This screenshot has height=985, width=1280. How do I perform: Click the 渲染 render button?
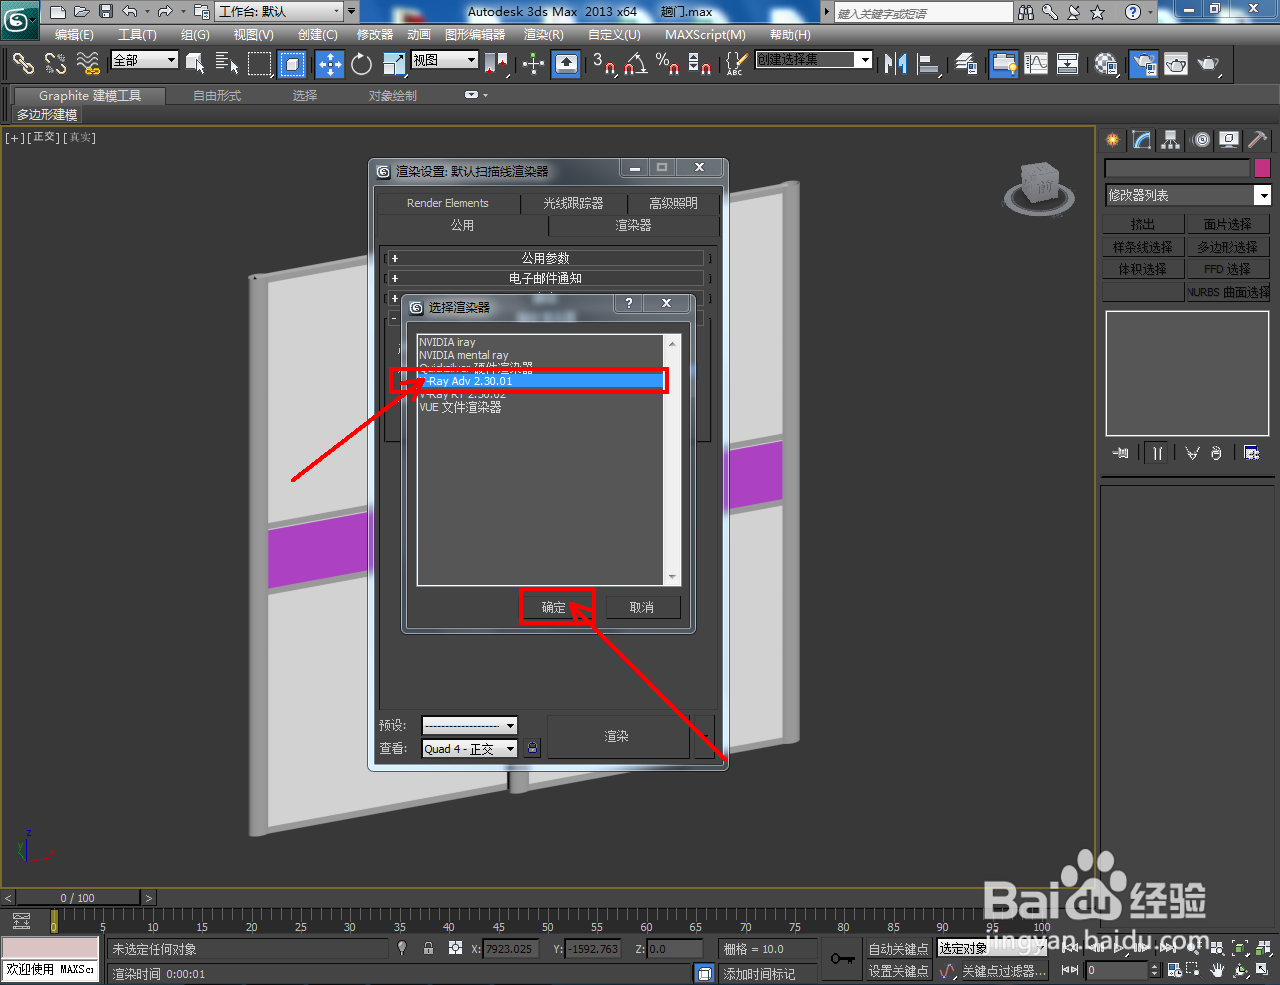click(617, 736)
